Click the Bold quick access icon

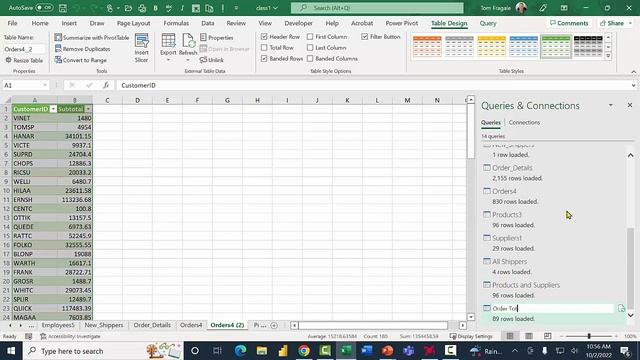156,8
